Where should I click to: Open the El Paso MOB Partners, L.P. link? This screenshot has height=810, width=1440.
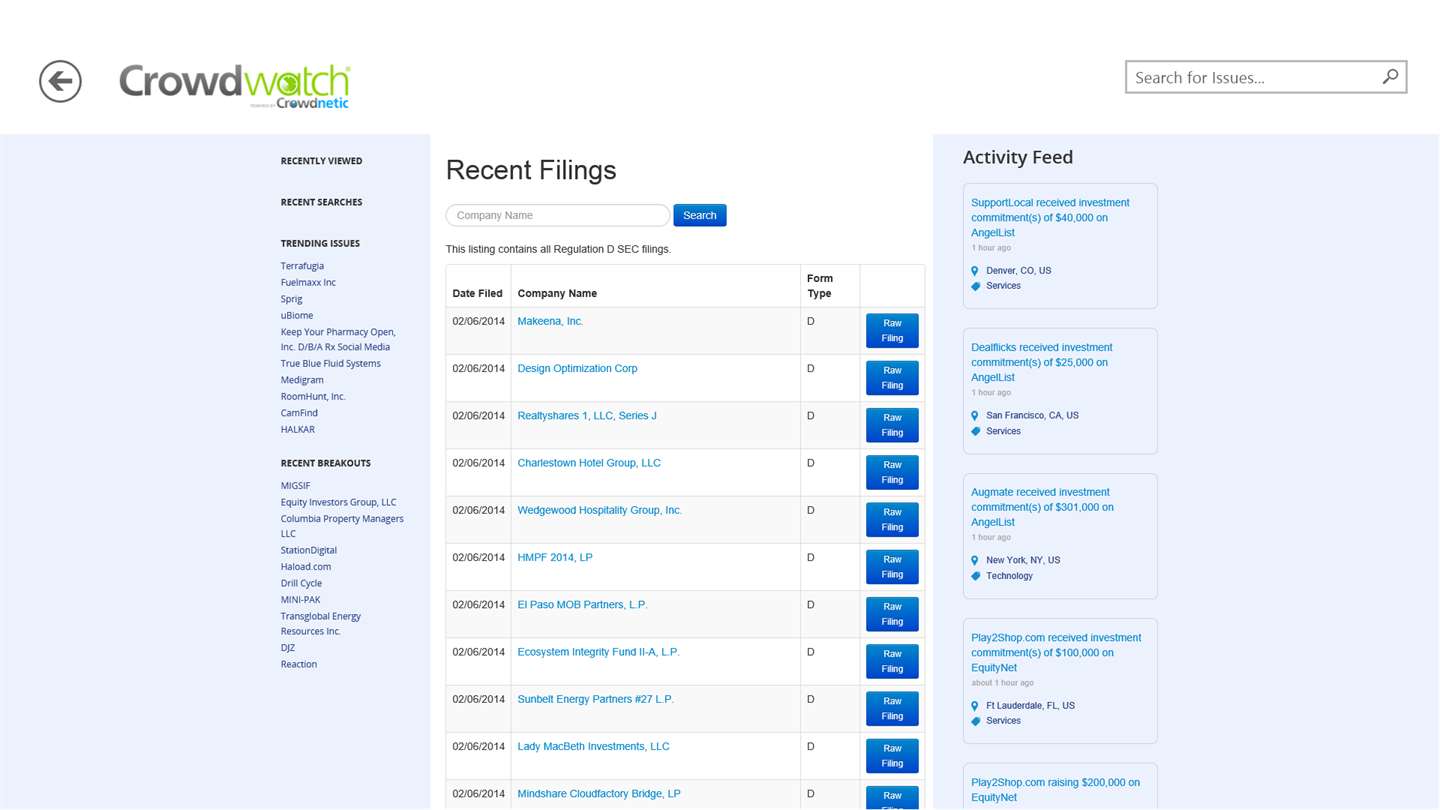(x=582, y=604)
